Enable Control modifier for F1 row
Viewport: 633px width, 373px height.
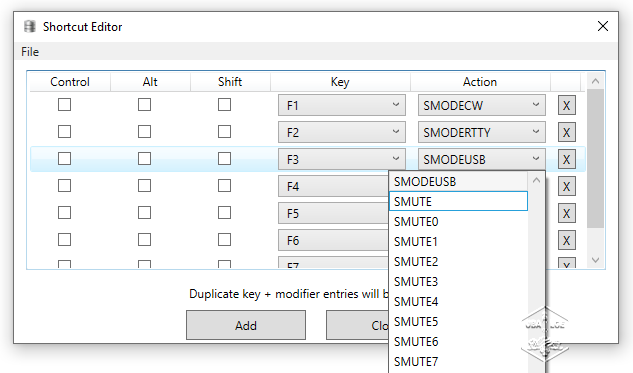pyautogui.click(x=65, y=105)
